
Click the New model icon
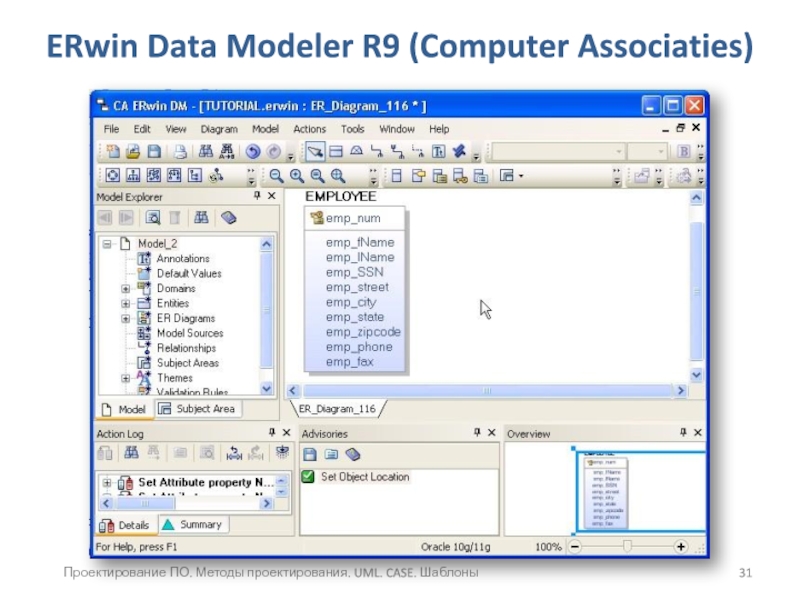point(113,152)
